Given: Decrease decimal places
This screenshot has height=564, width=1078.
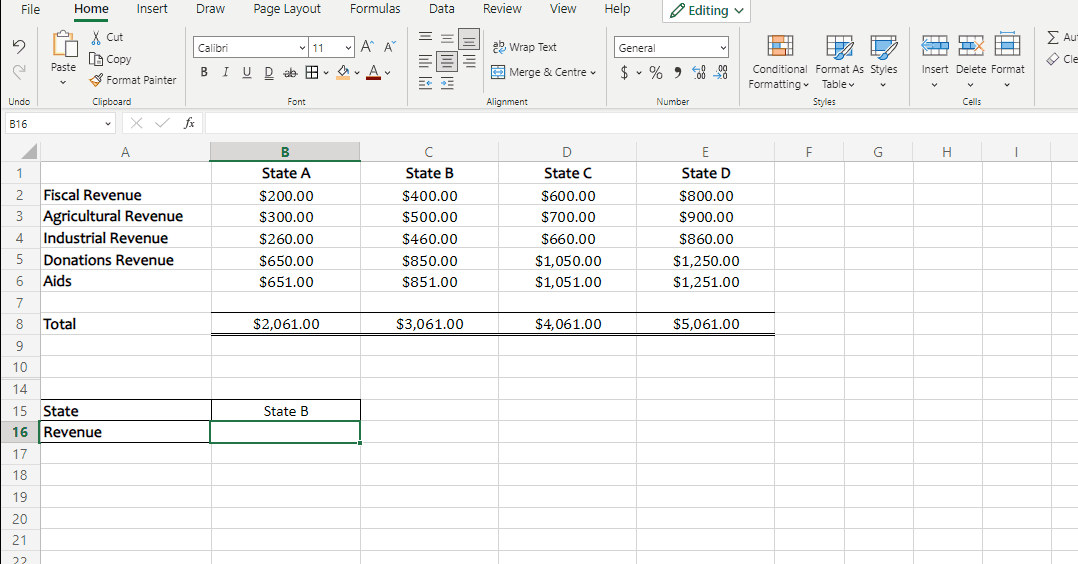Looking at the screenshot, I should point(720,72).
